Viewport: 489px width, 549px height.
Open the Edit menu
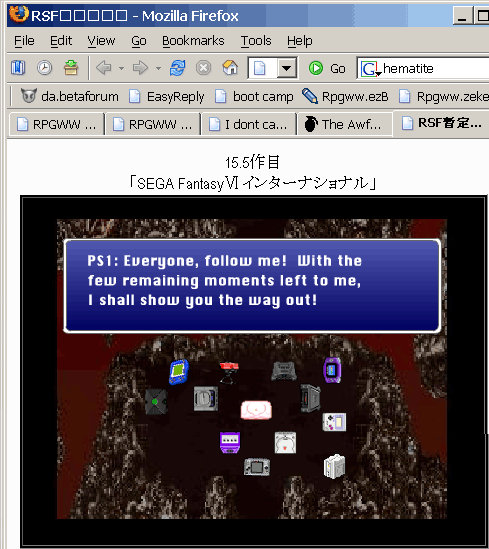pos(61,41)
